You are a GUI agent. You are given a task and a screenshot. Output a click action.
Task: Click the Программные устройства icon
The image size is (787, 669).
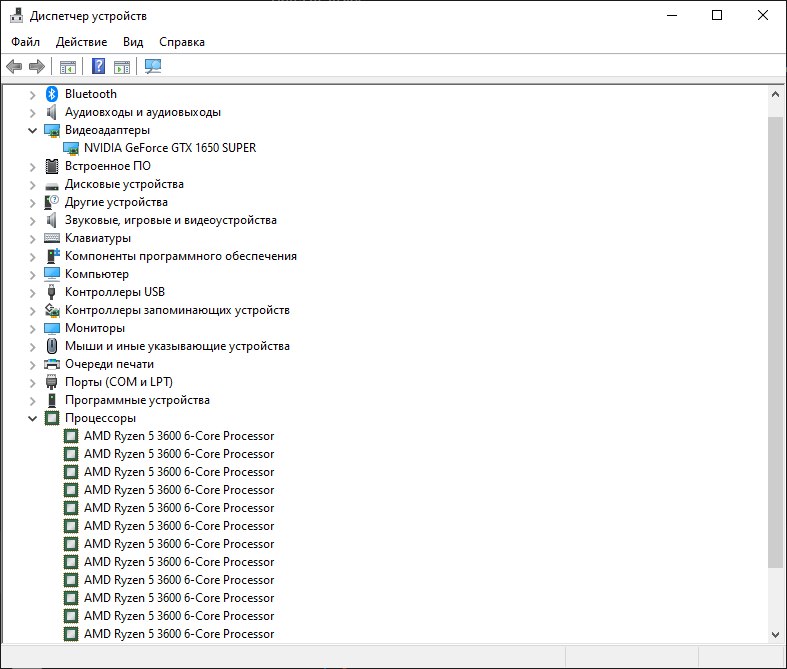click(x=51, y=400)
